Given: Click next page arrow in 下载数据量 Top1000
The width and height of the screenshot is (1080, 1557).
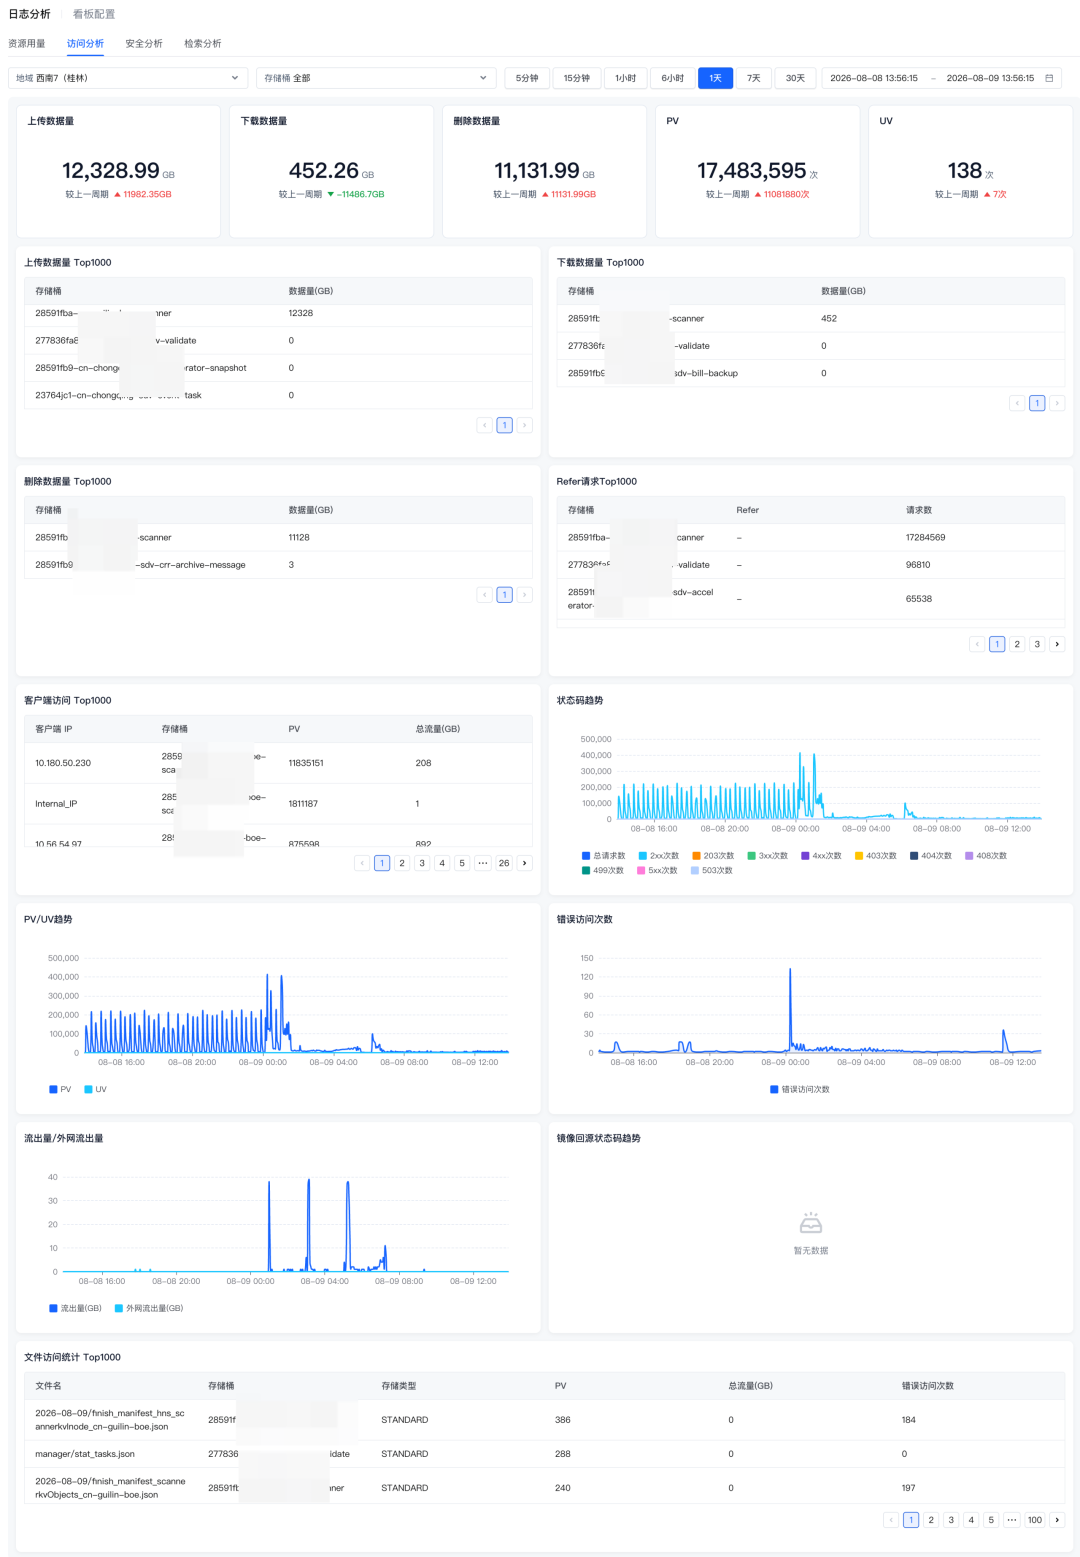Looking at the screenshot, I should coord(1057,403).
